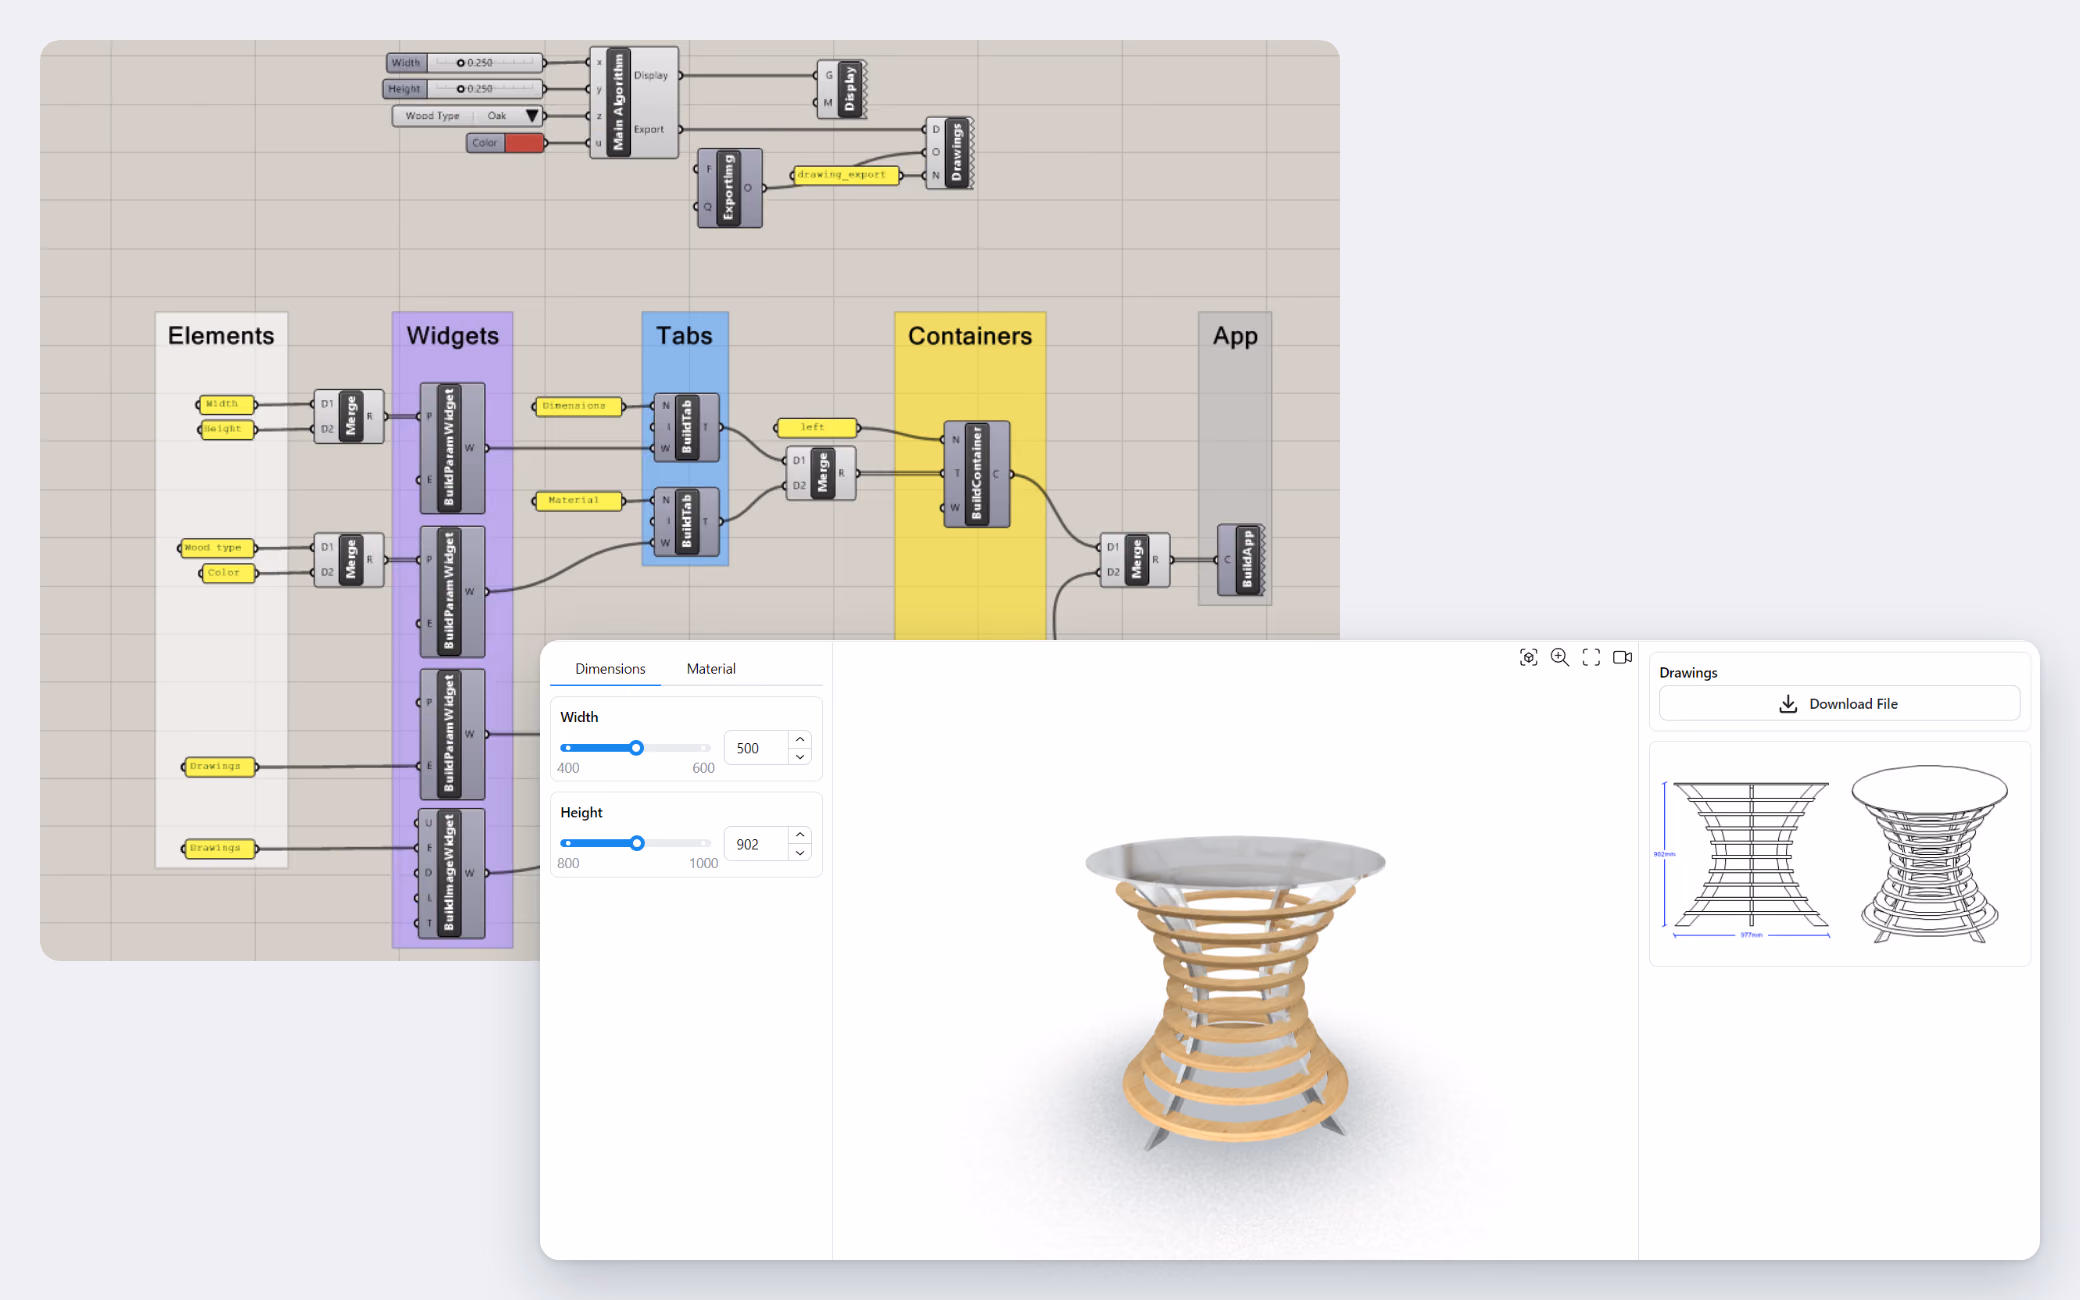2080x1300 pixels.
Task: Open the perspective wireframe drawing thumbnail
Action: coord(1929,854)
